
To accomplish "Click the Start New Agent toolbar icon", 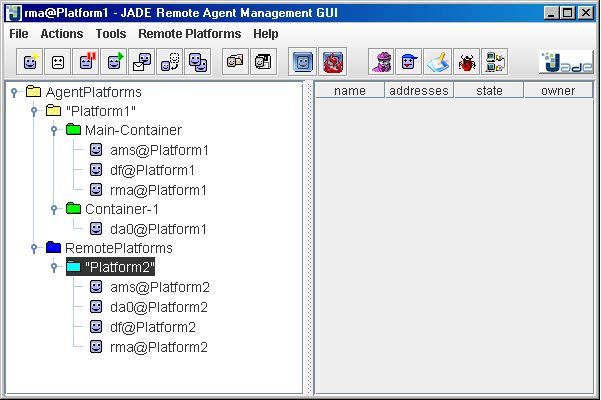I will coord(30,62).
